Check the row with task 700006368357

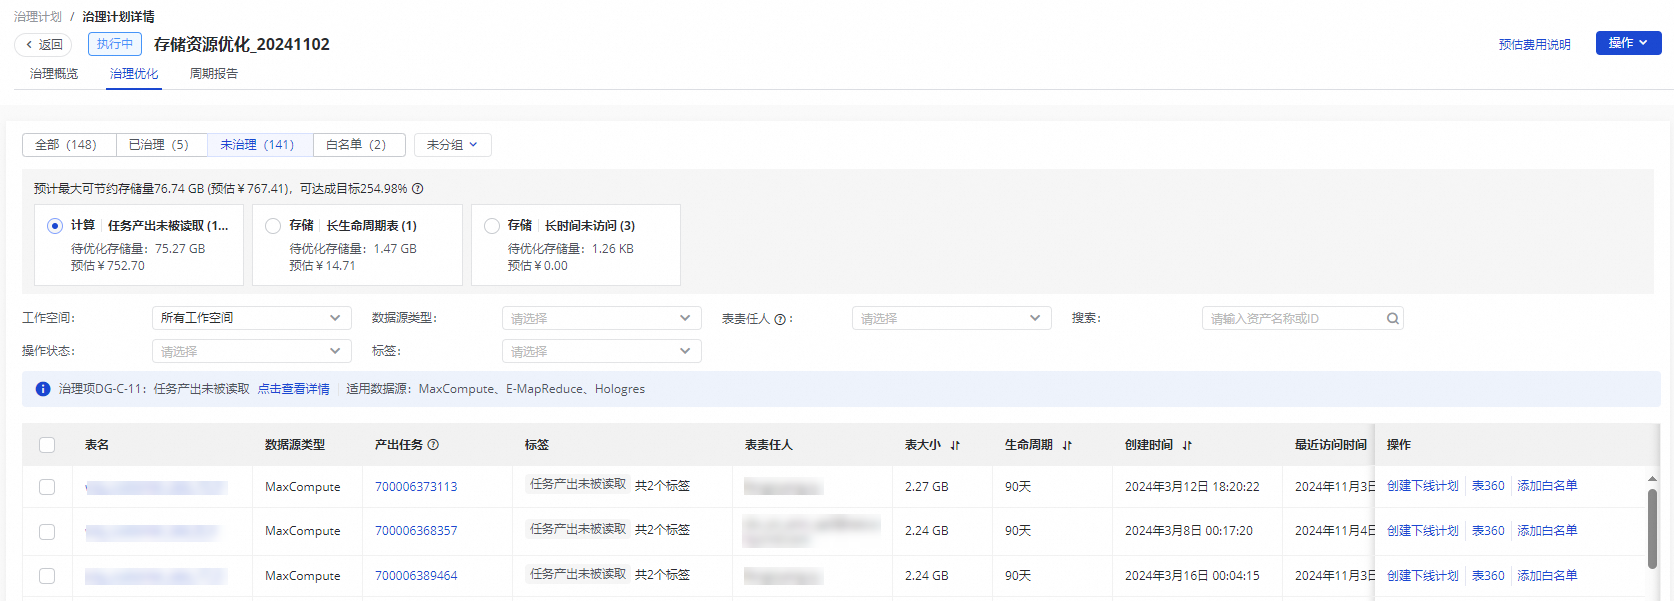(47, 531)
